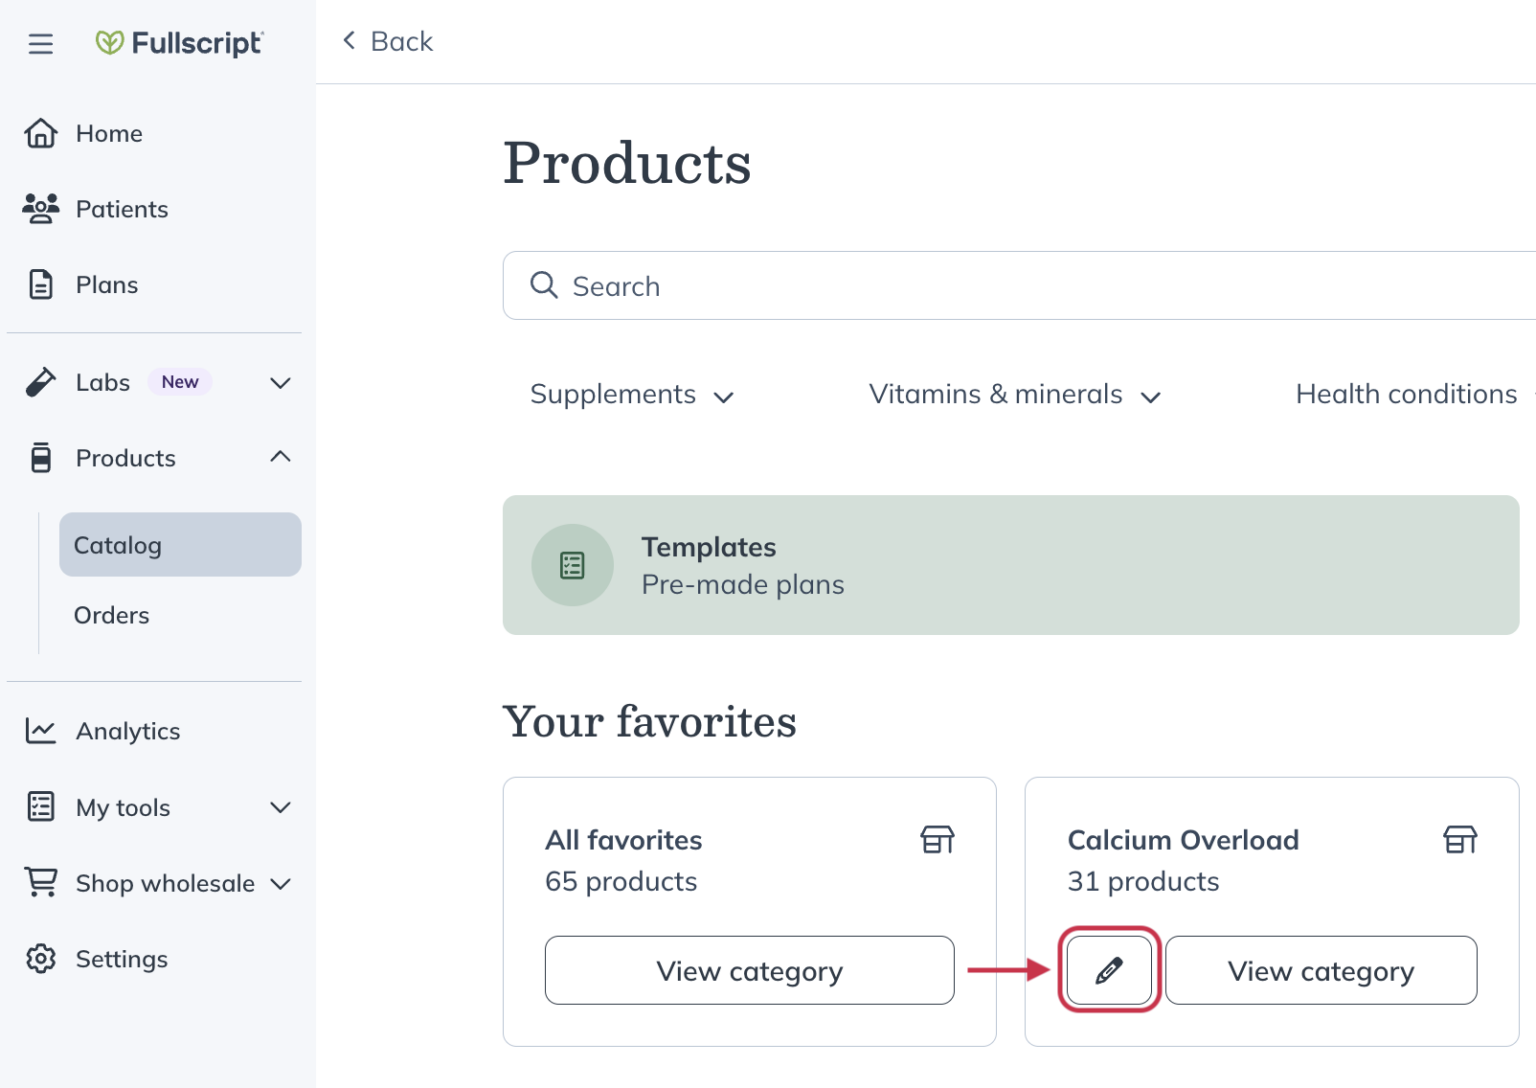This screenshot has height=1088, width=1536.
Task: Go to Home in the sidebar
Action: (108, 134)
